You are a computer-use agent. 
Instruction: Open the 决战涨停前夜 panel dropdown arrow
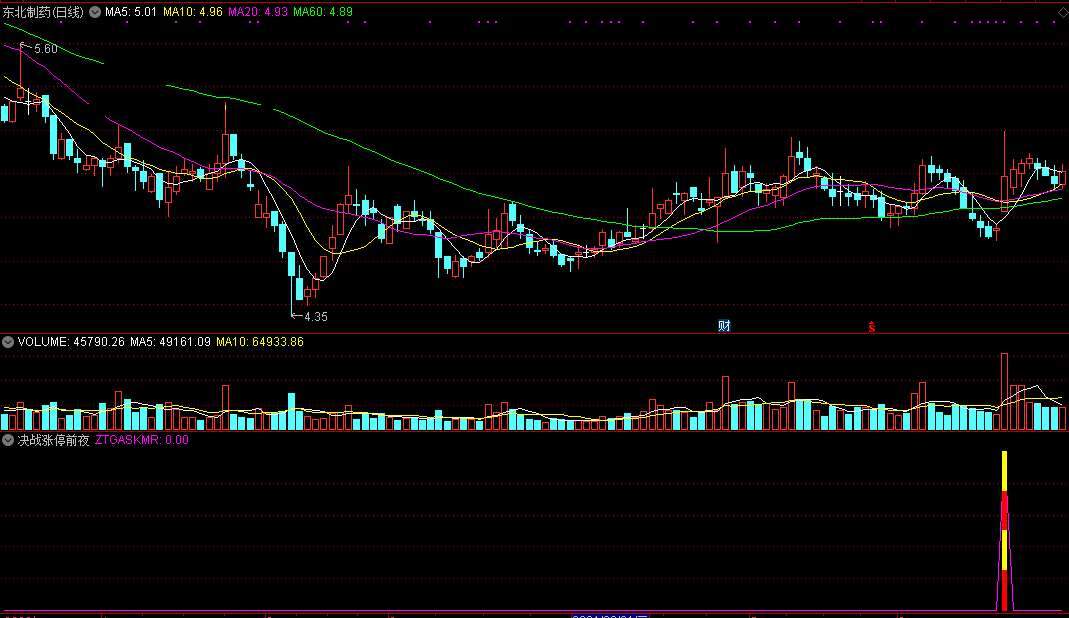tap(8, 440)
